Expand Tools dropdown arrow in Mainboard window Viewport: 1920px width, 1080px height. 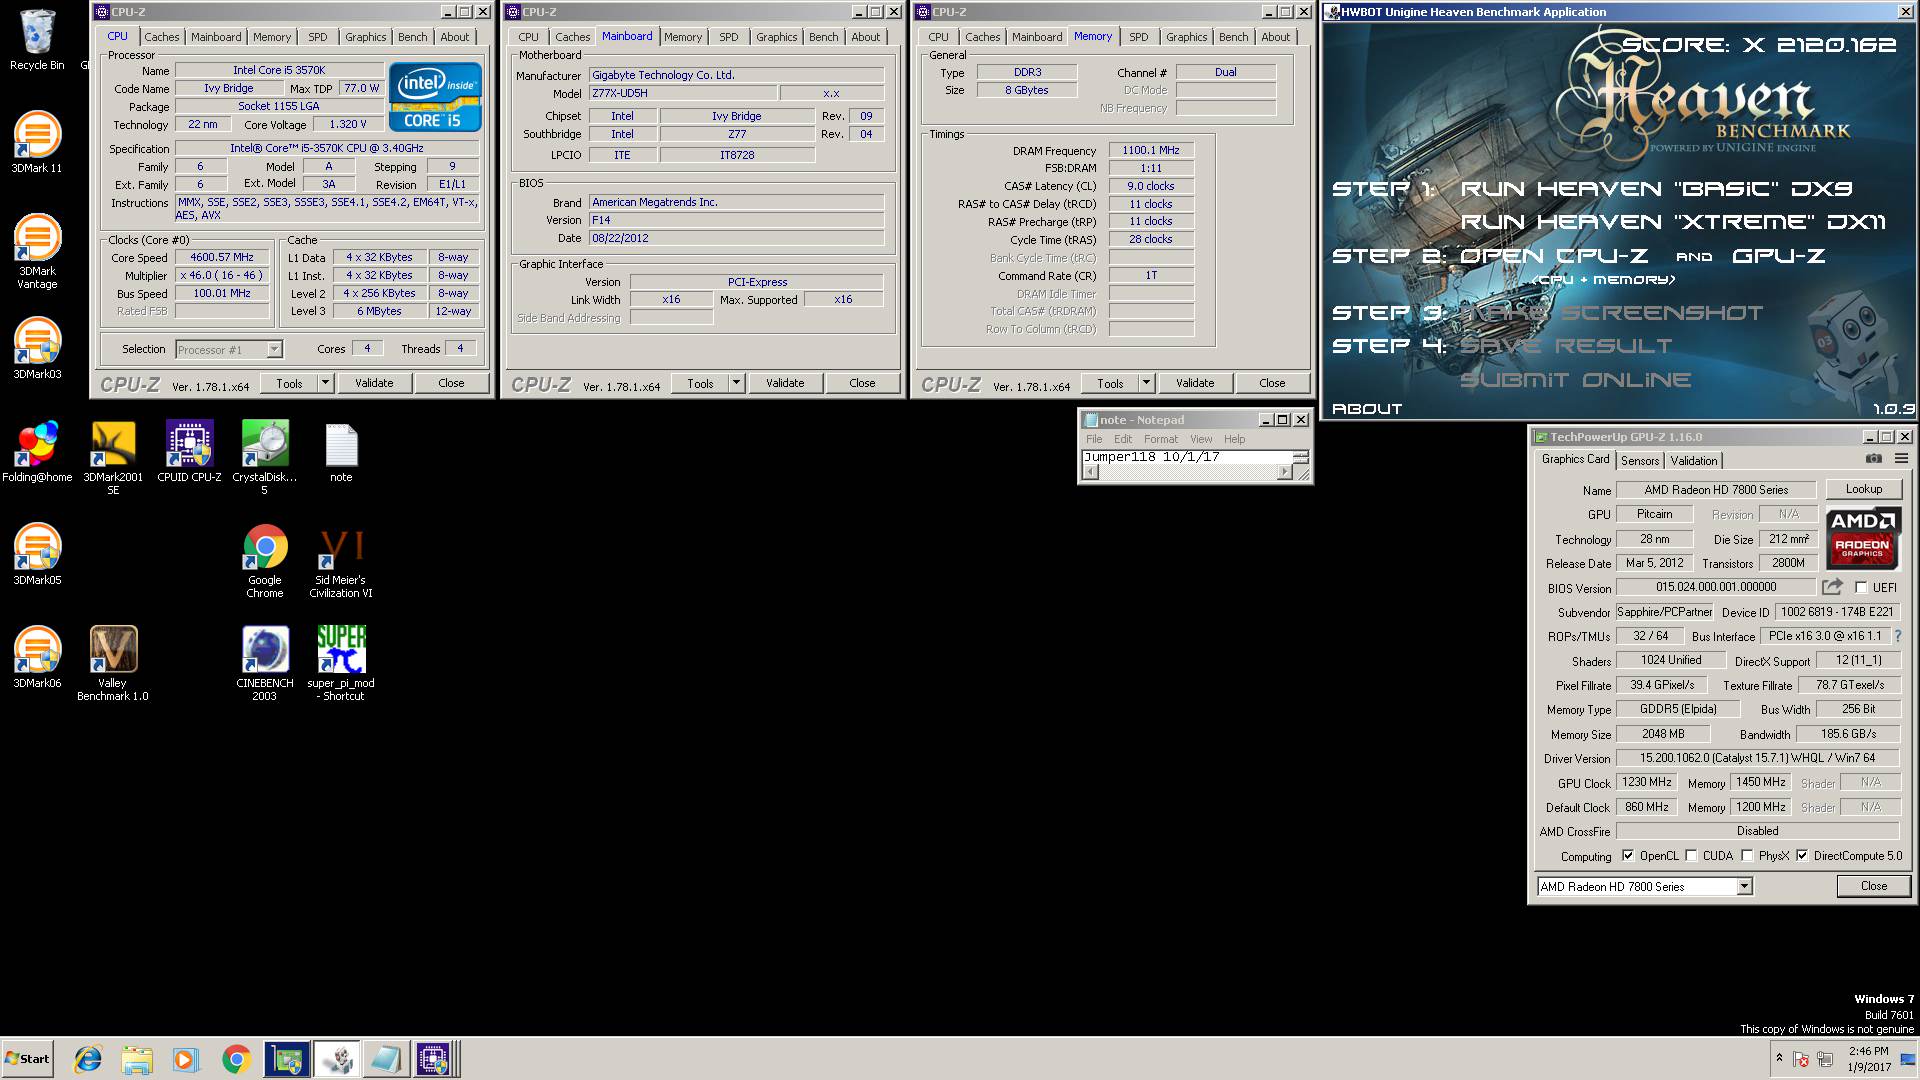[x=736, y=383]
